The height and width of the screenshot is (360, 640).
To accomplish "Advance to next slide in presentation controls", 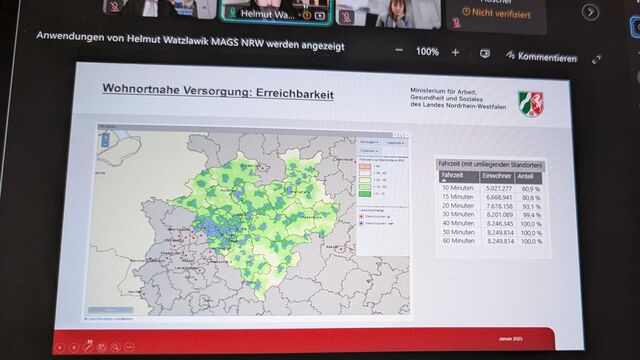I will [x=74, y=347].
